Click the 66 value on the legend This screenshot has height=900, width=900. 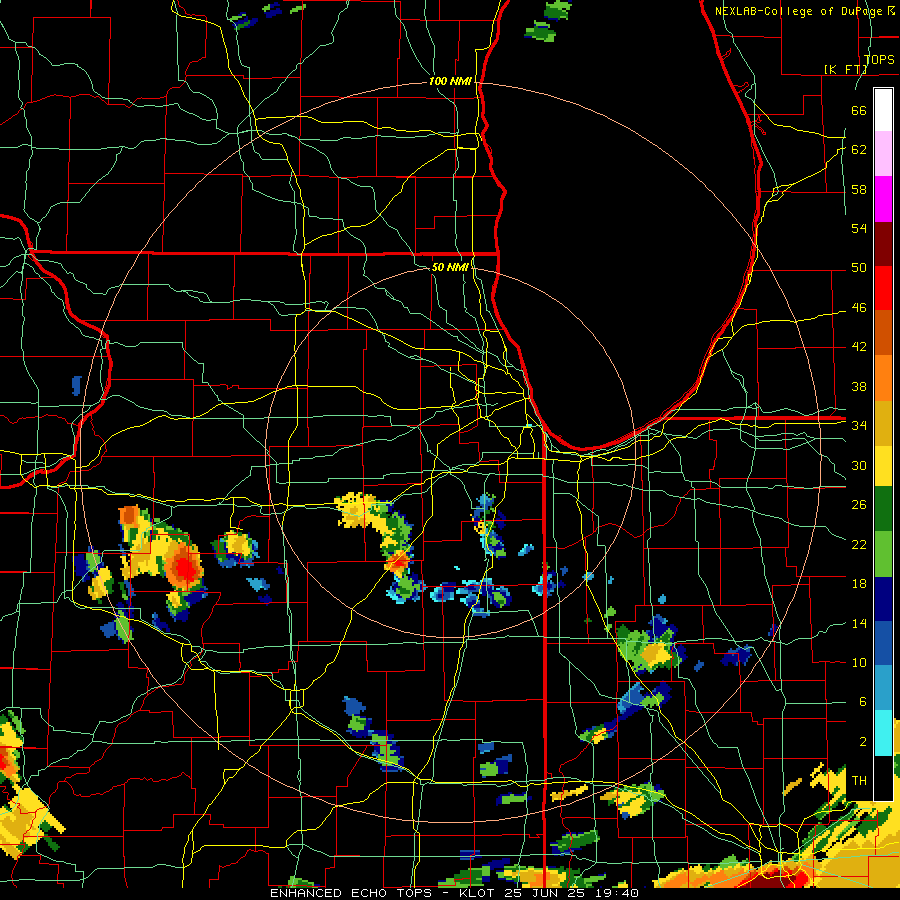859,110
